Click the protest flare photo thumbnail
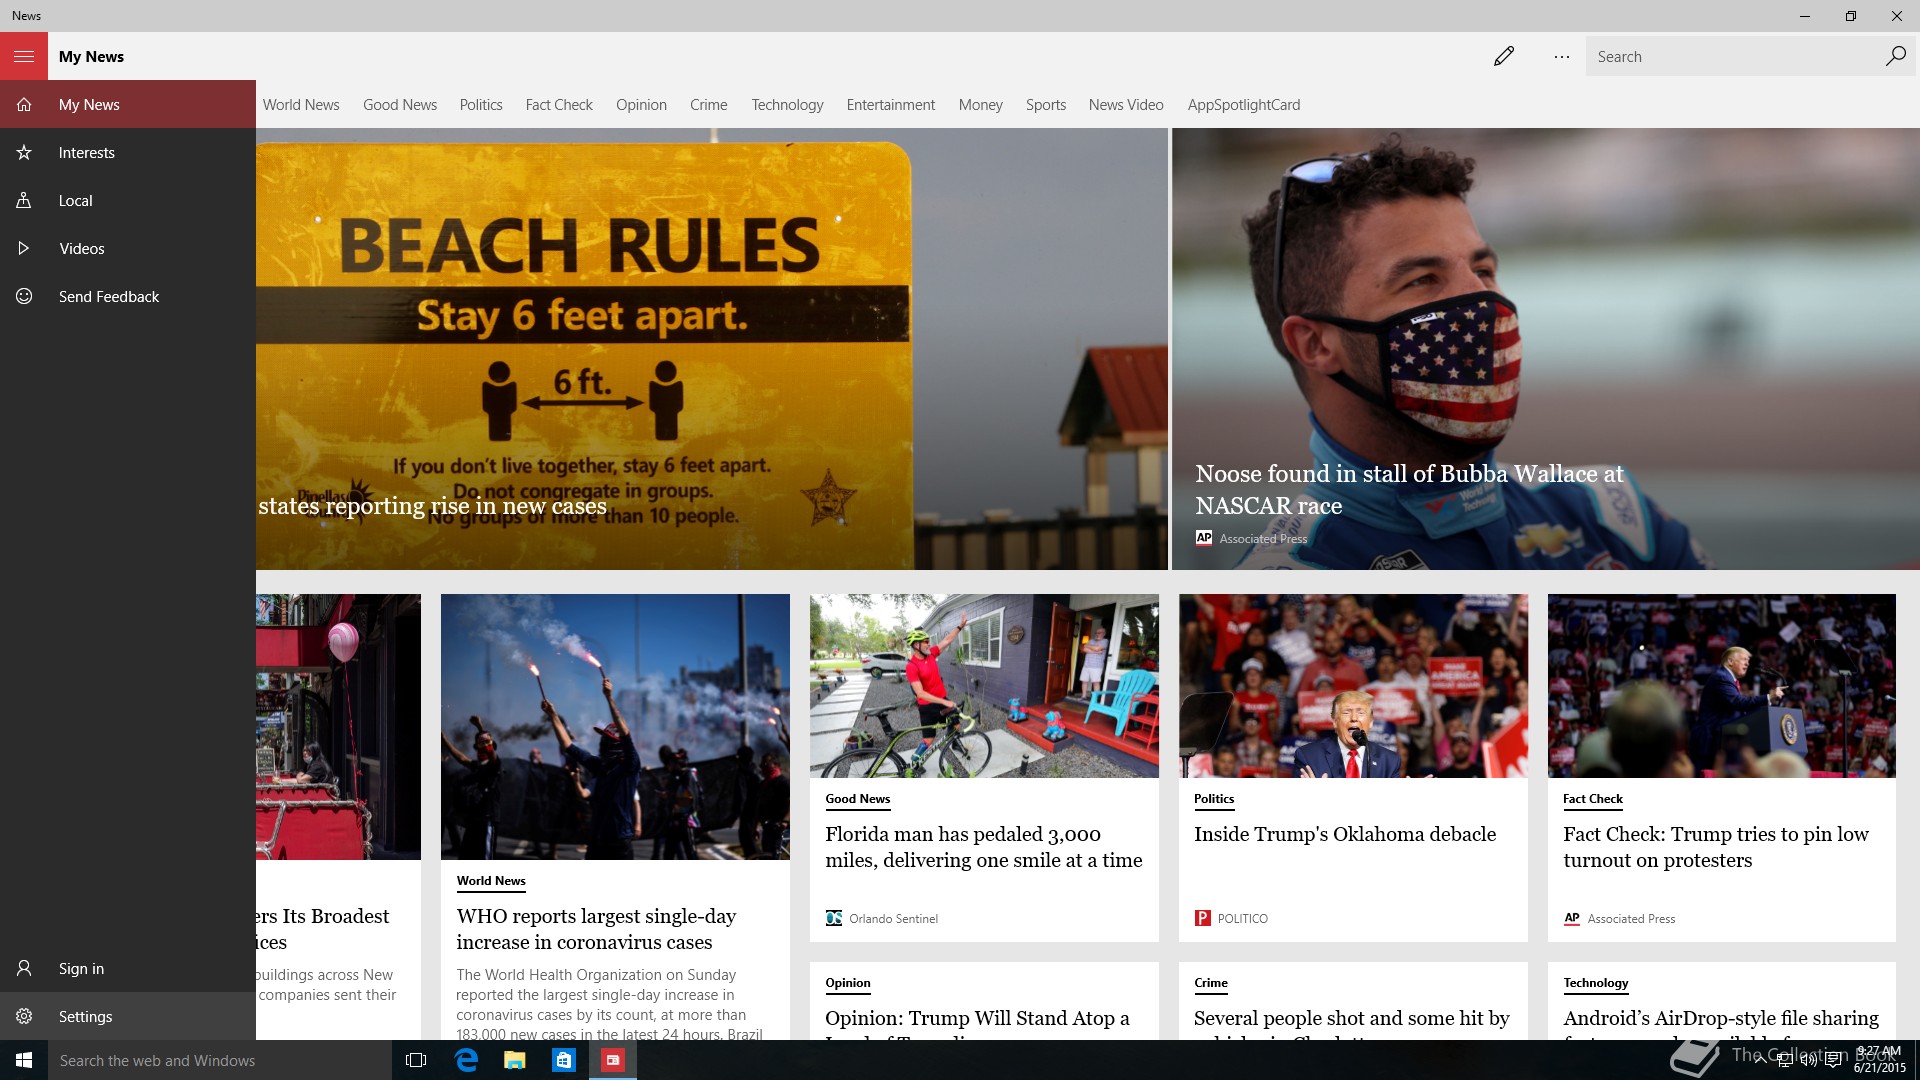The image size is (1920, 1080). point(615,727)
